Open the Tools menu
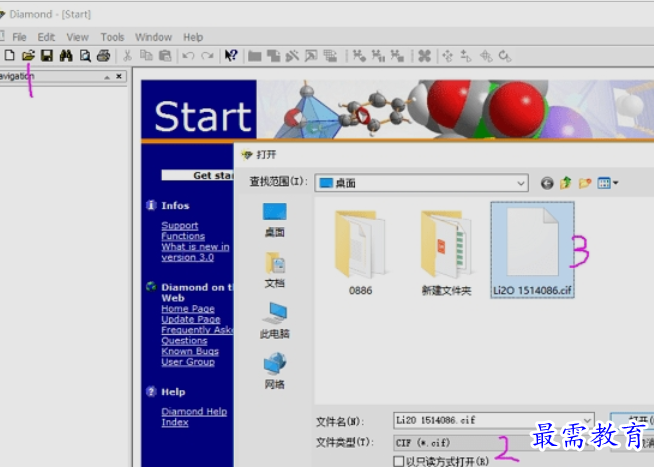Viewport: 654px width, 467px height. (x=112, y=37)
